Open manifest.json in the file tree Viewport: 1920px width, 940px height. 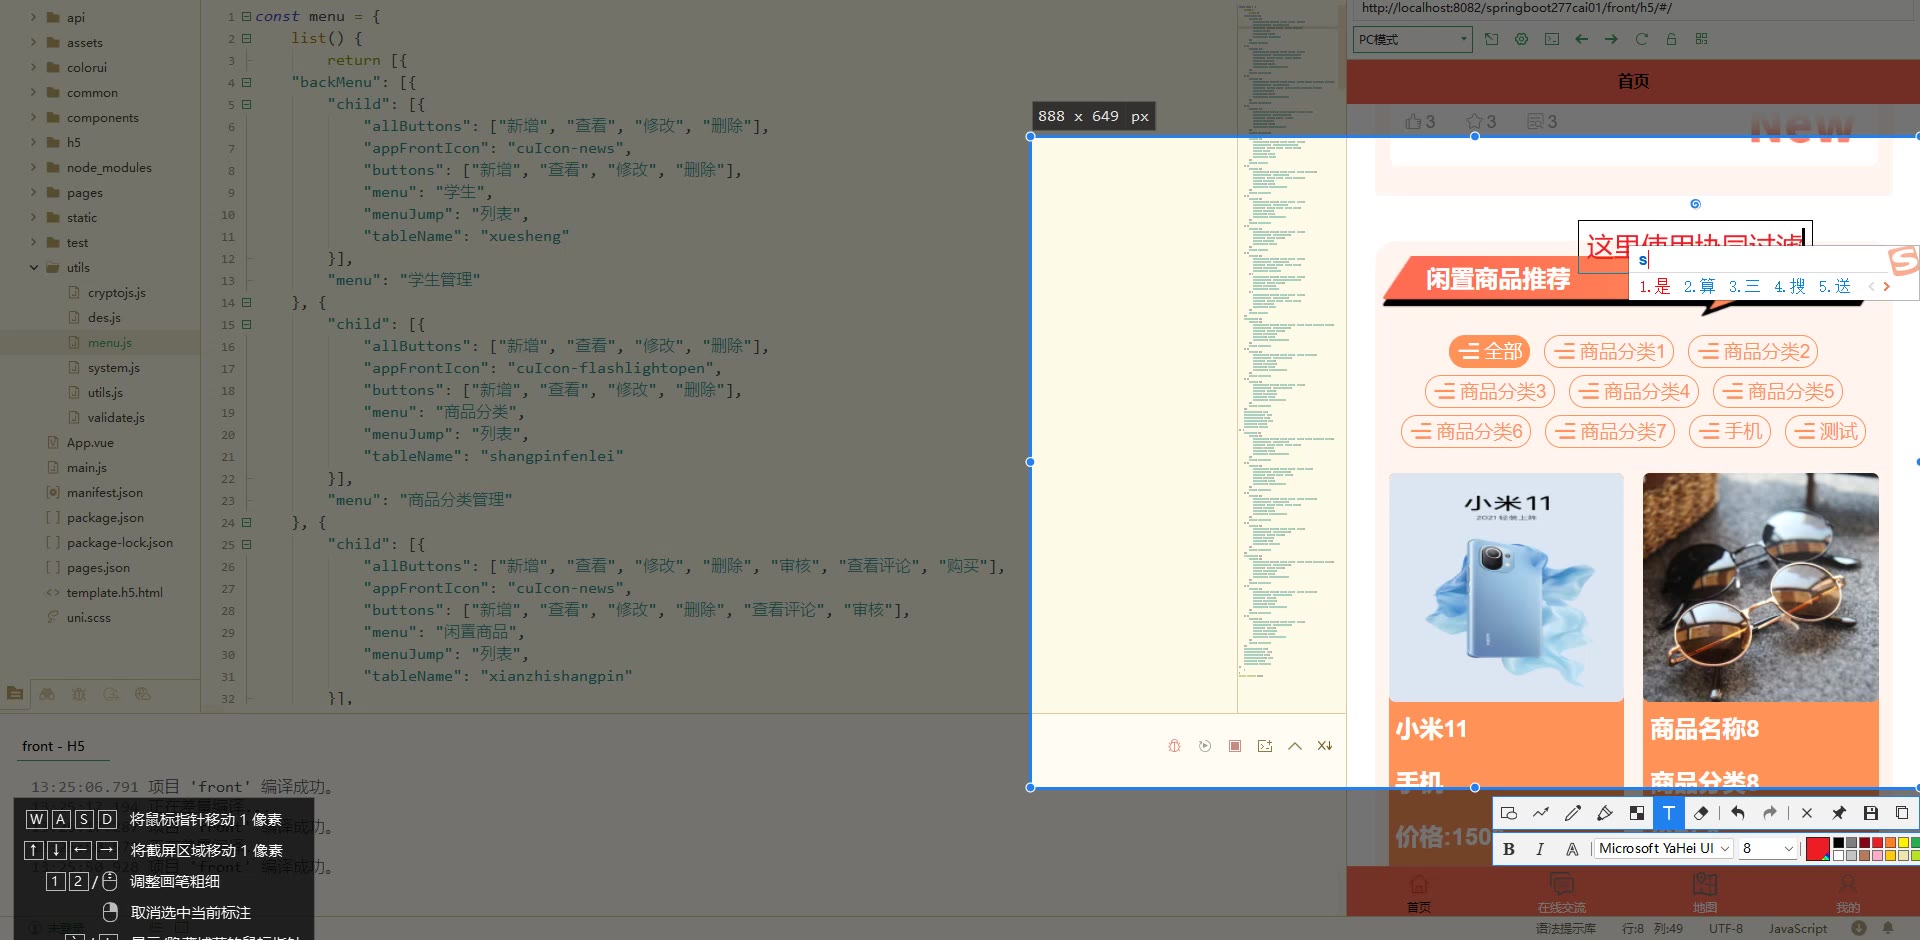tap(104, 492)
